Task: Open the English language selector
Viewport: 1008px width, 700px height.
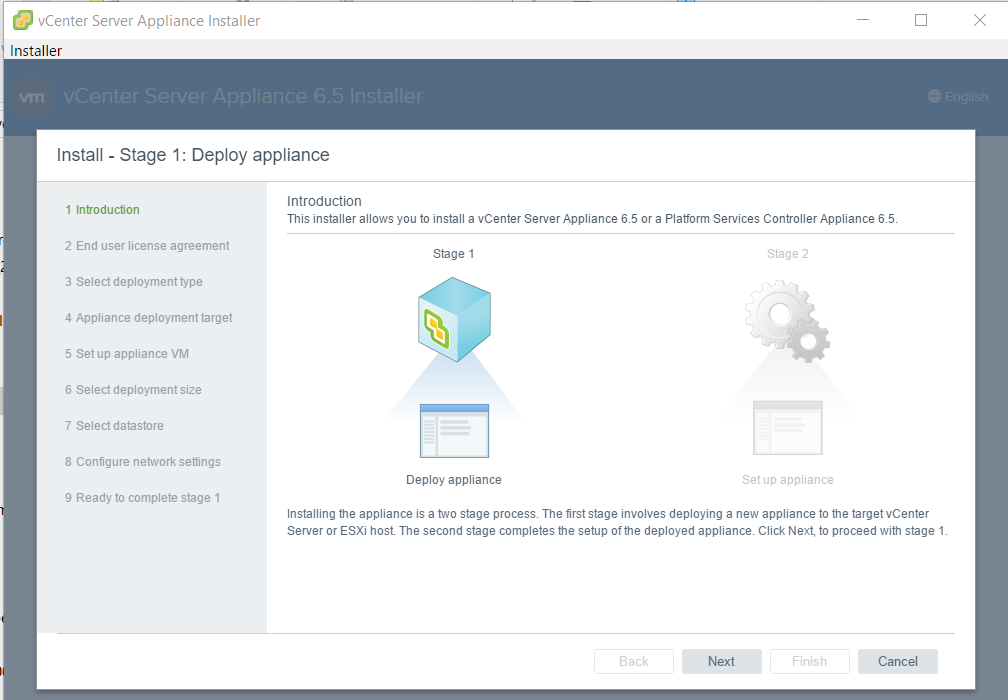Action: tap(958, 96)
